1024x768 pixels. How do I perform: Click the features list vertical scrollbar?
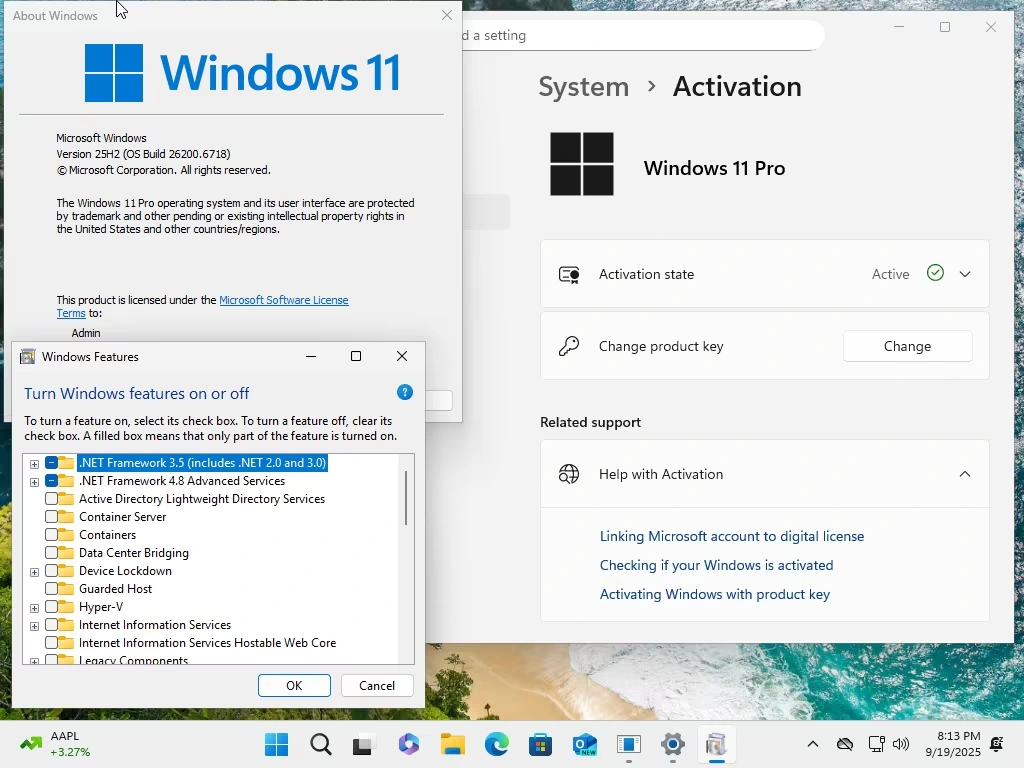(x=406, y=497)
